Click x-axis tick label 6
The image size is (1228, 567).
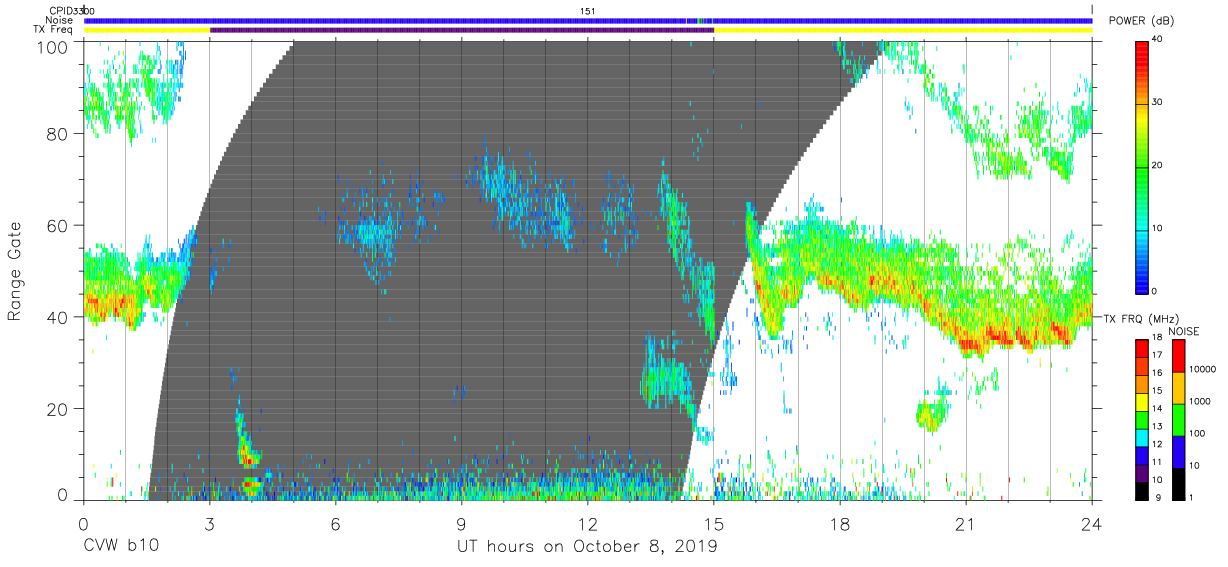point(335,524)
